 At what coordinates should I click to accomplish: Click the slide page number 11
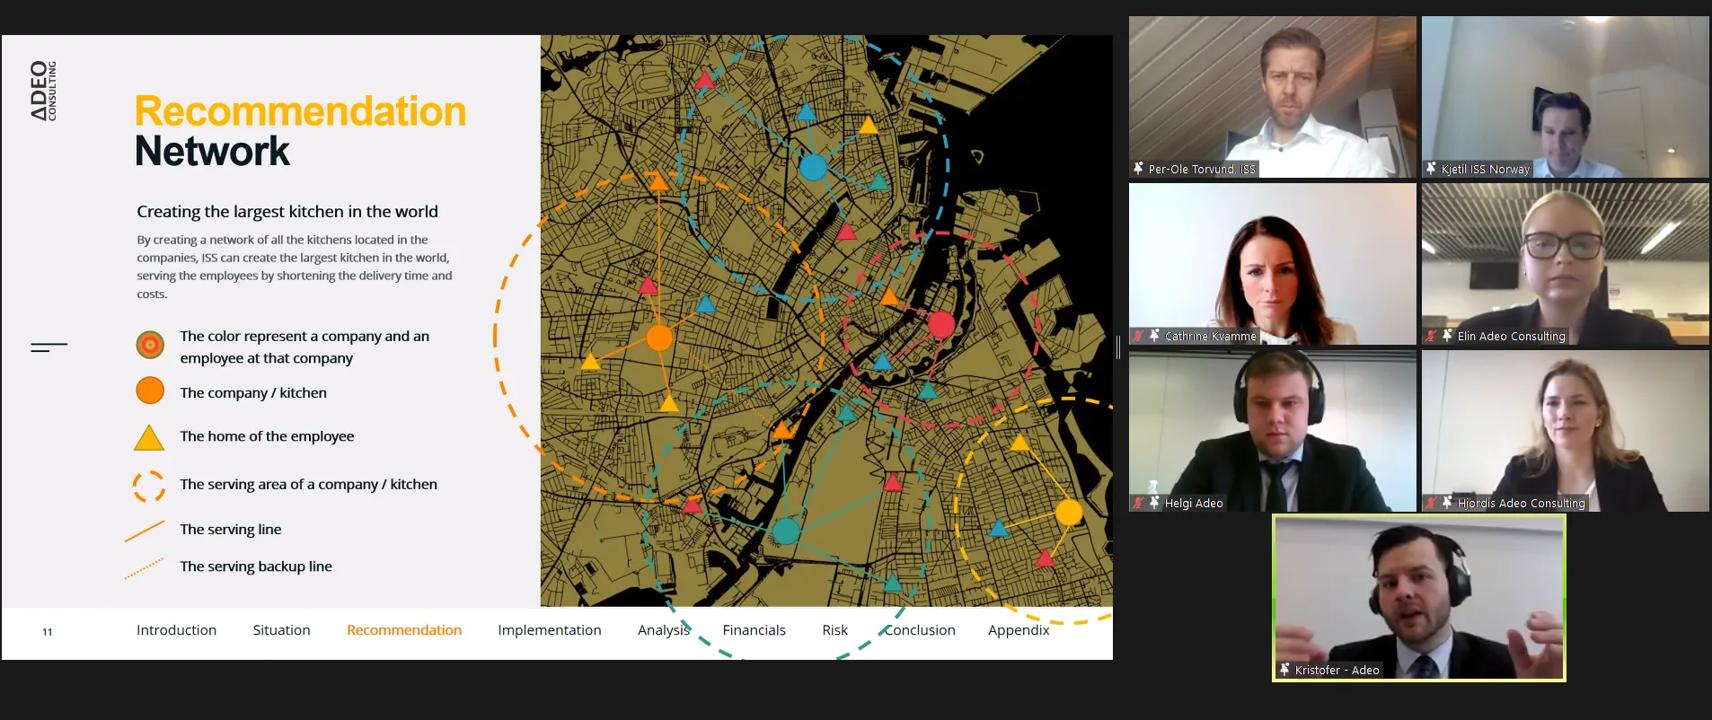click(47, 632)
